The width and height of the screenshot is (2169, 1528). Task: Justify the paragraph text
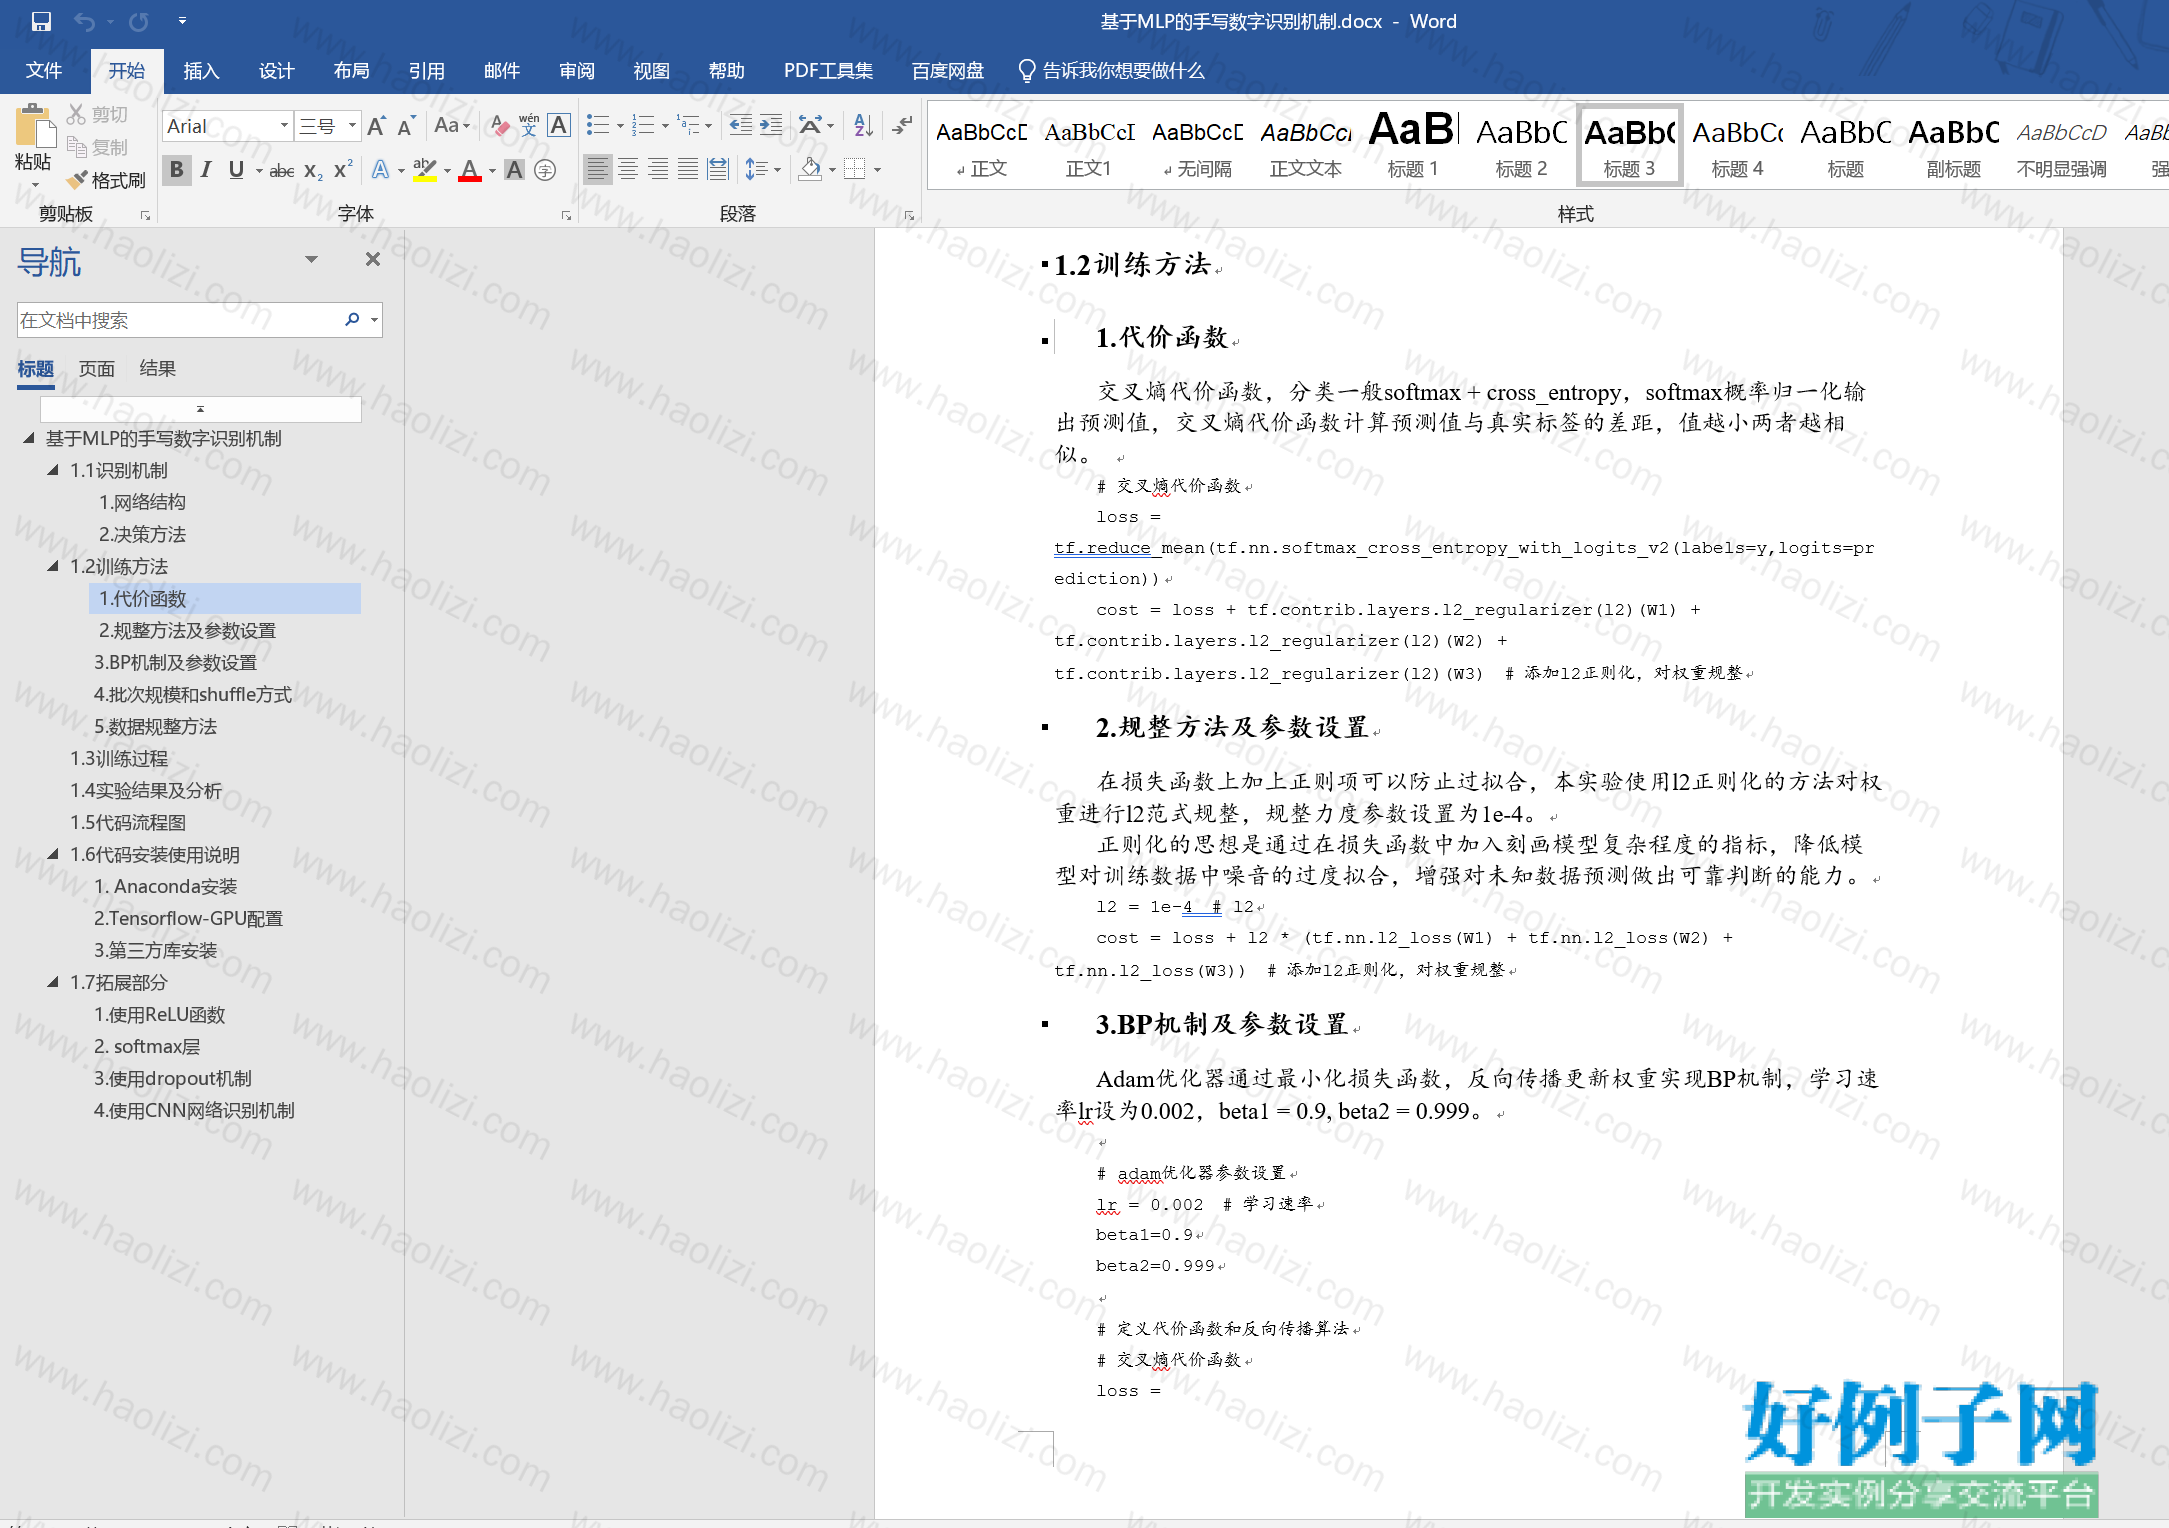tap(688, 170)
